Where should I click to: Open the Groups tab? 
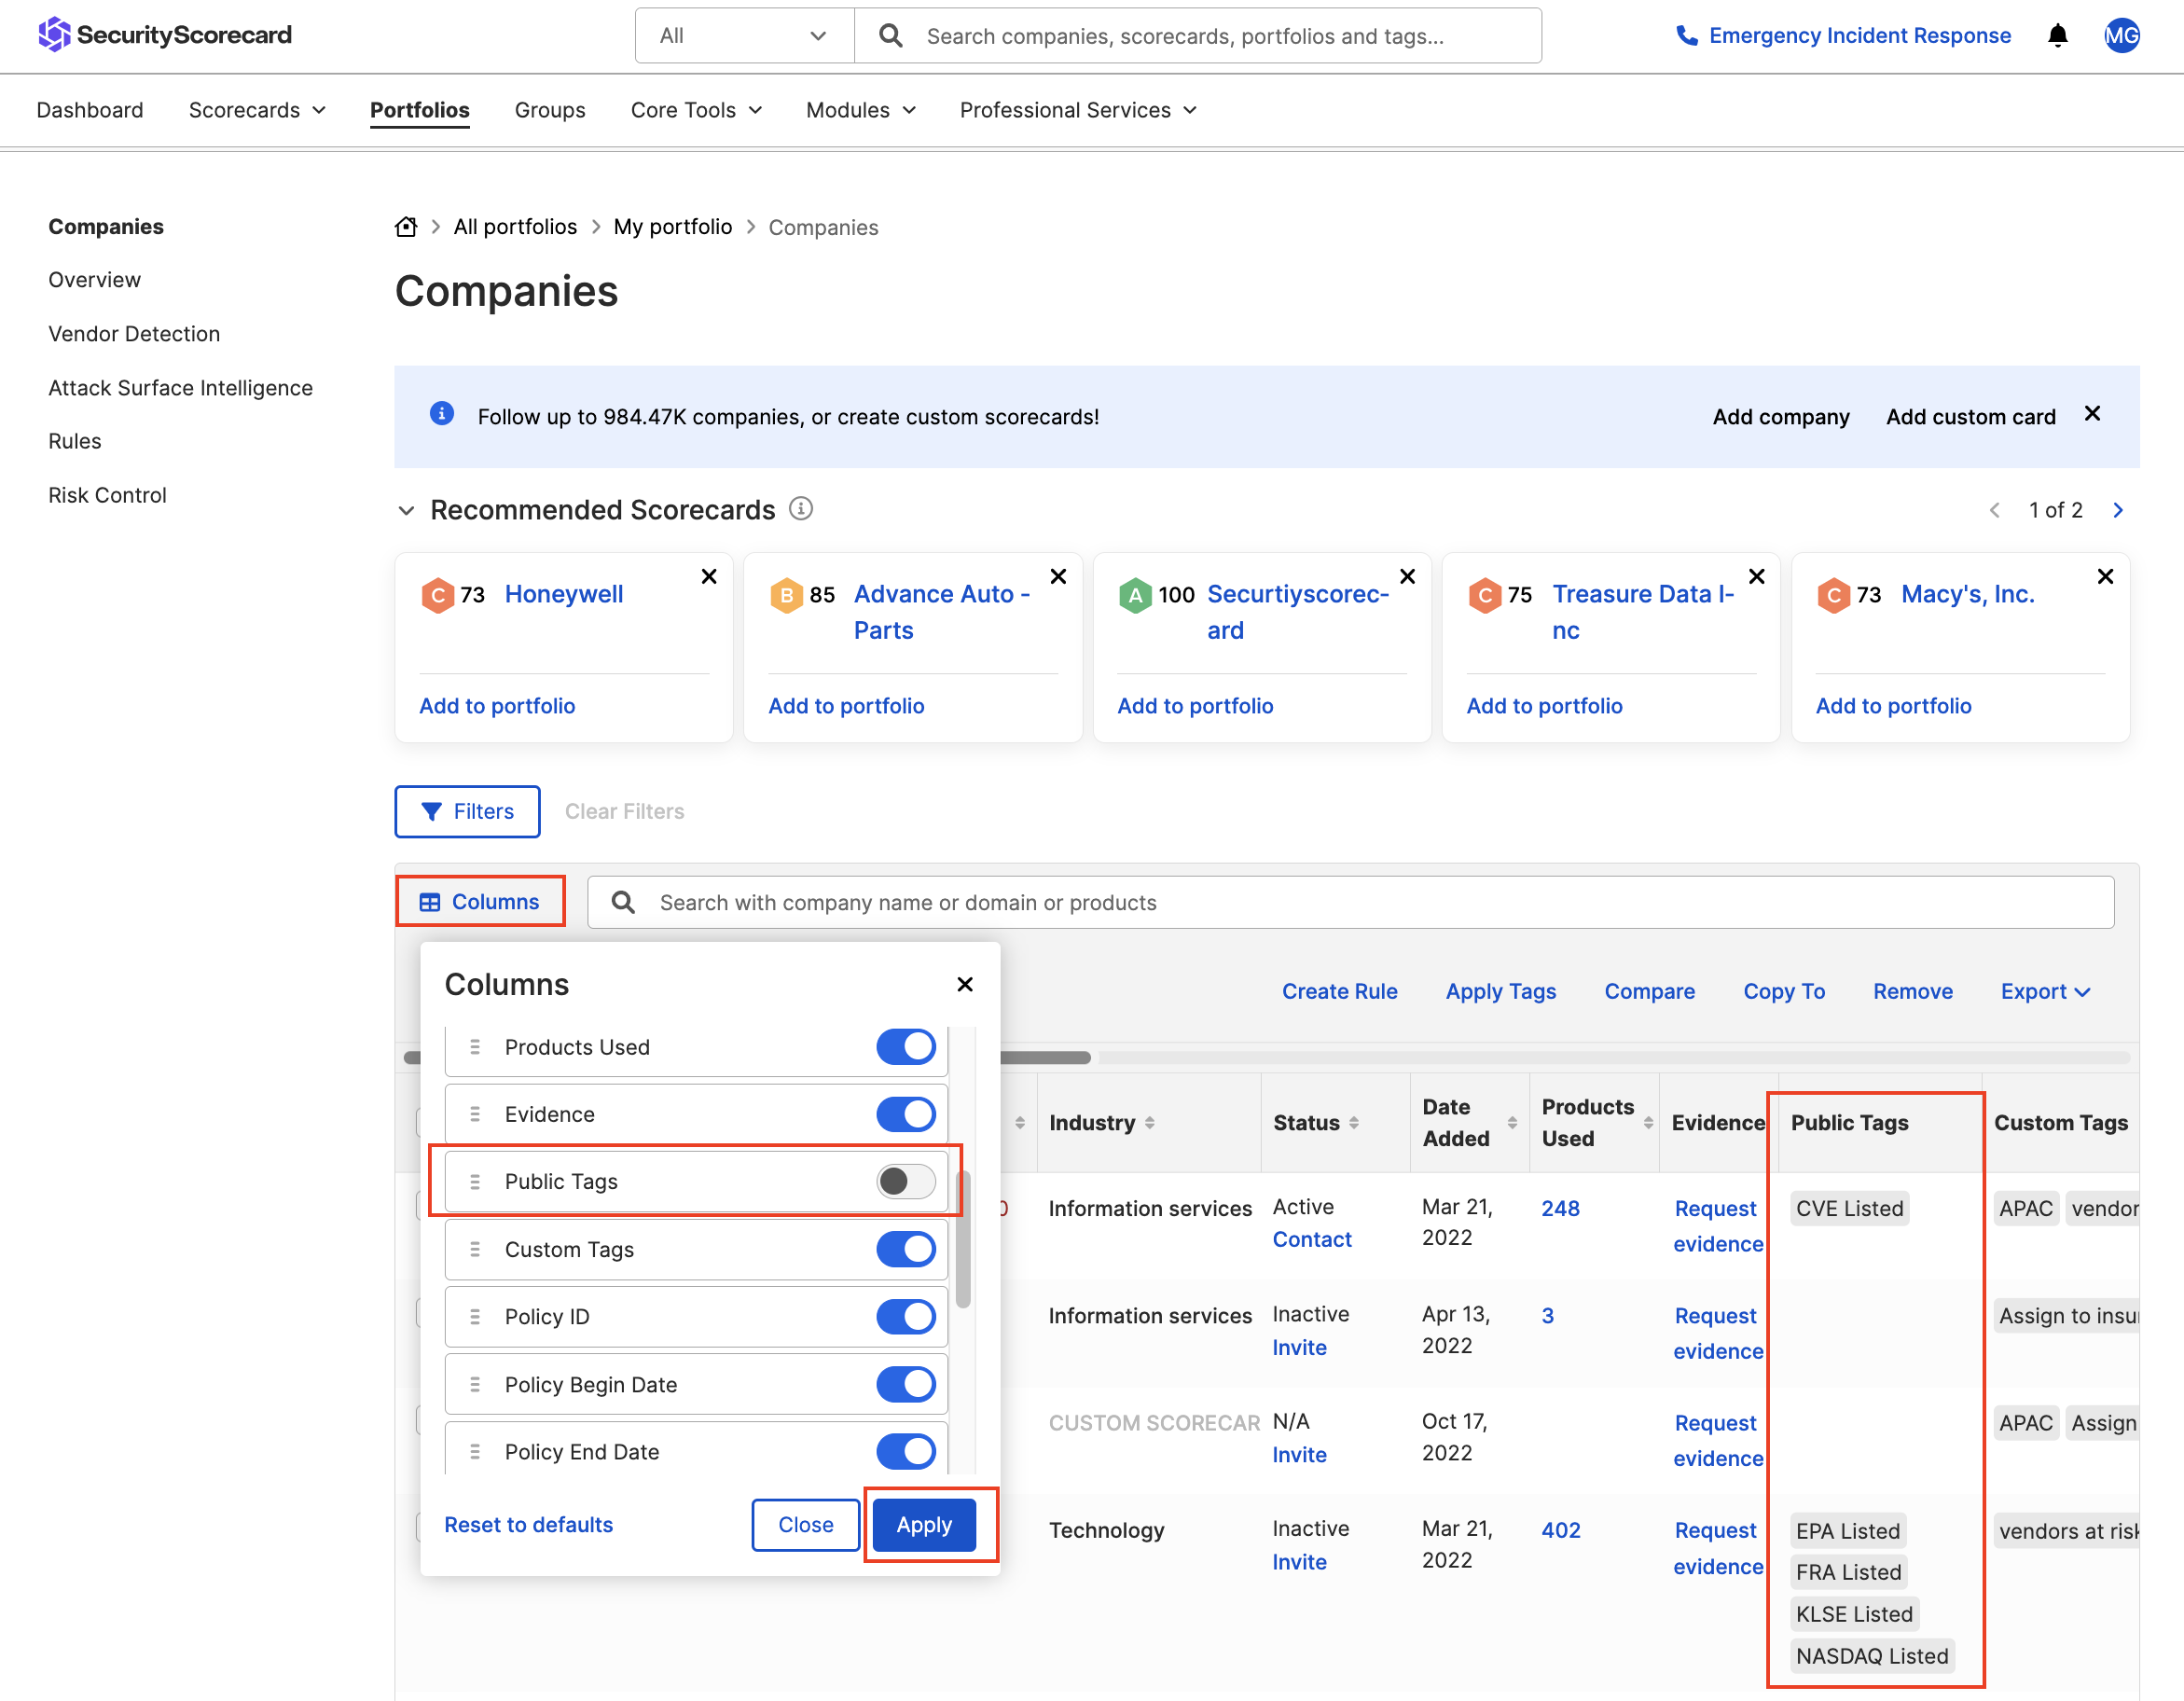(550, 110)
